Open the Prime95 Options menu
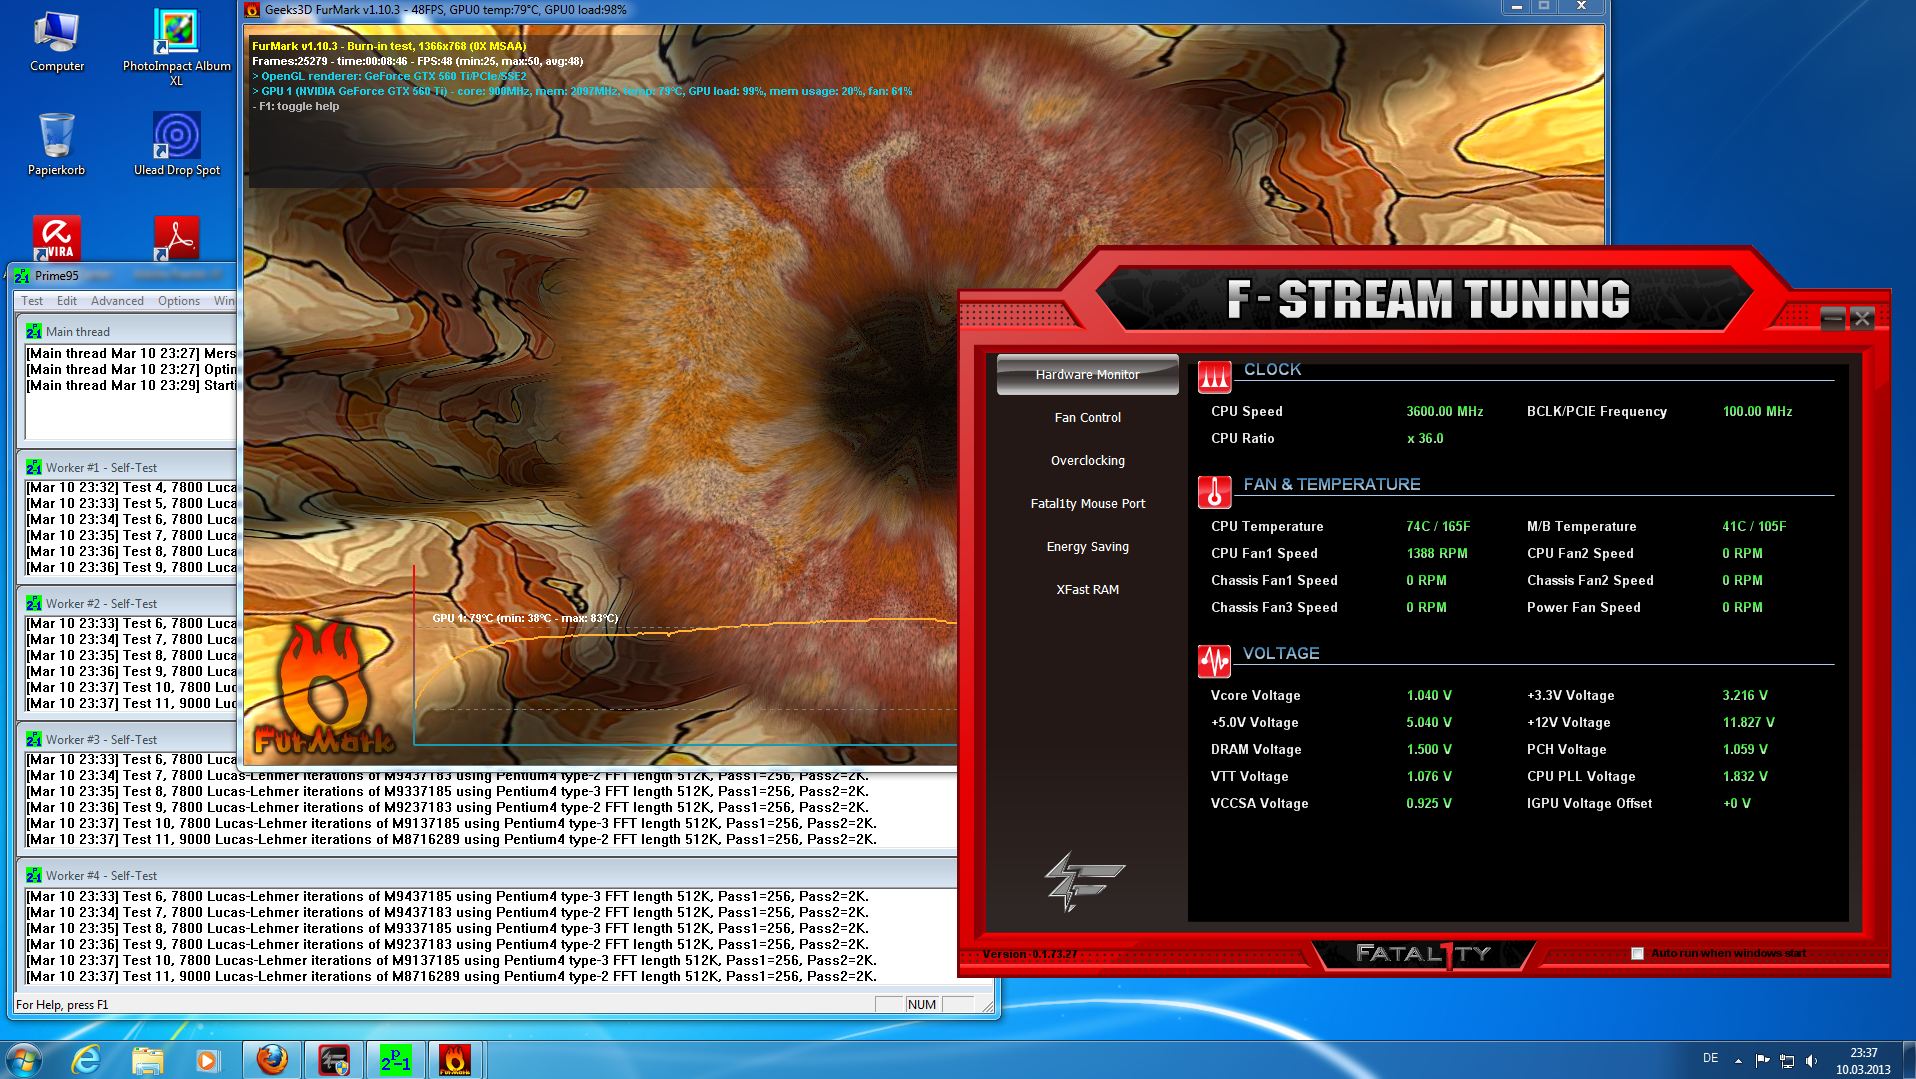The height and width of the screenshot is (1079, 1916). (179, 301)
